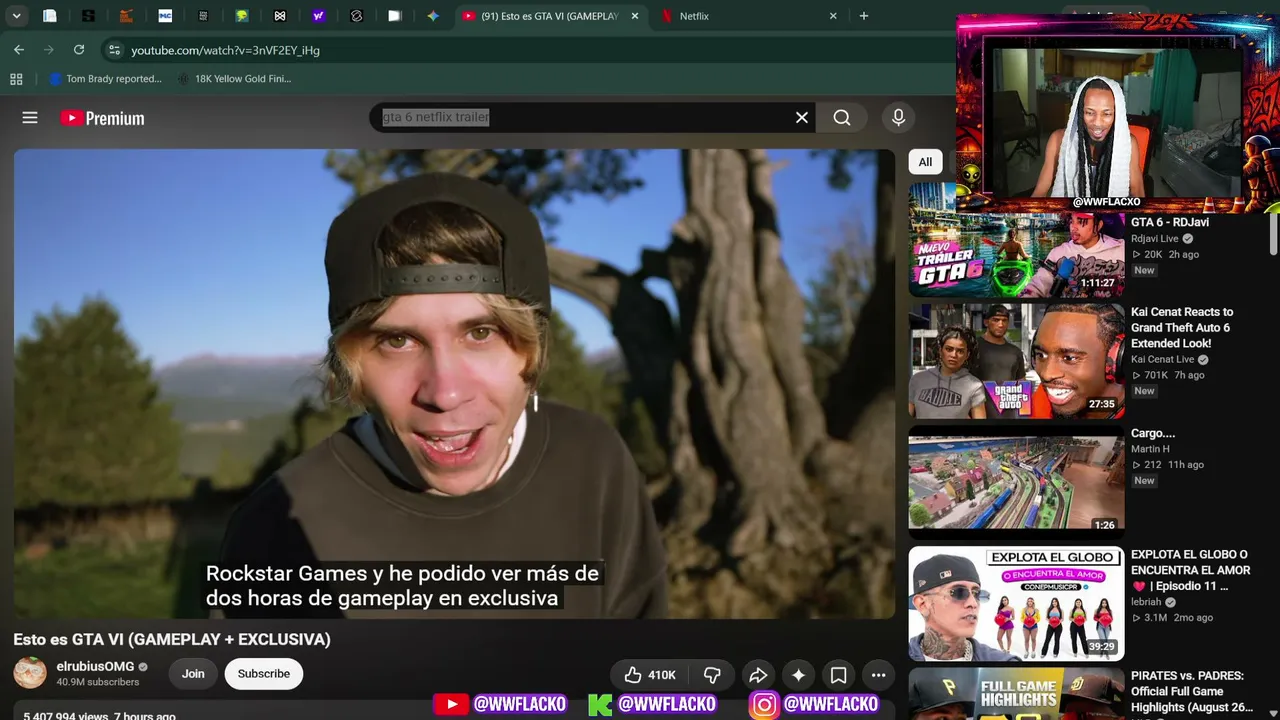The width and height of the screenshot is (1280, 720).
Task: Switch to the blue MC pinned tab
Action: pyautogui.click(x=165, y=16)
